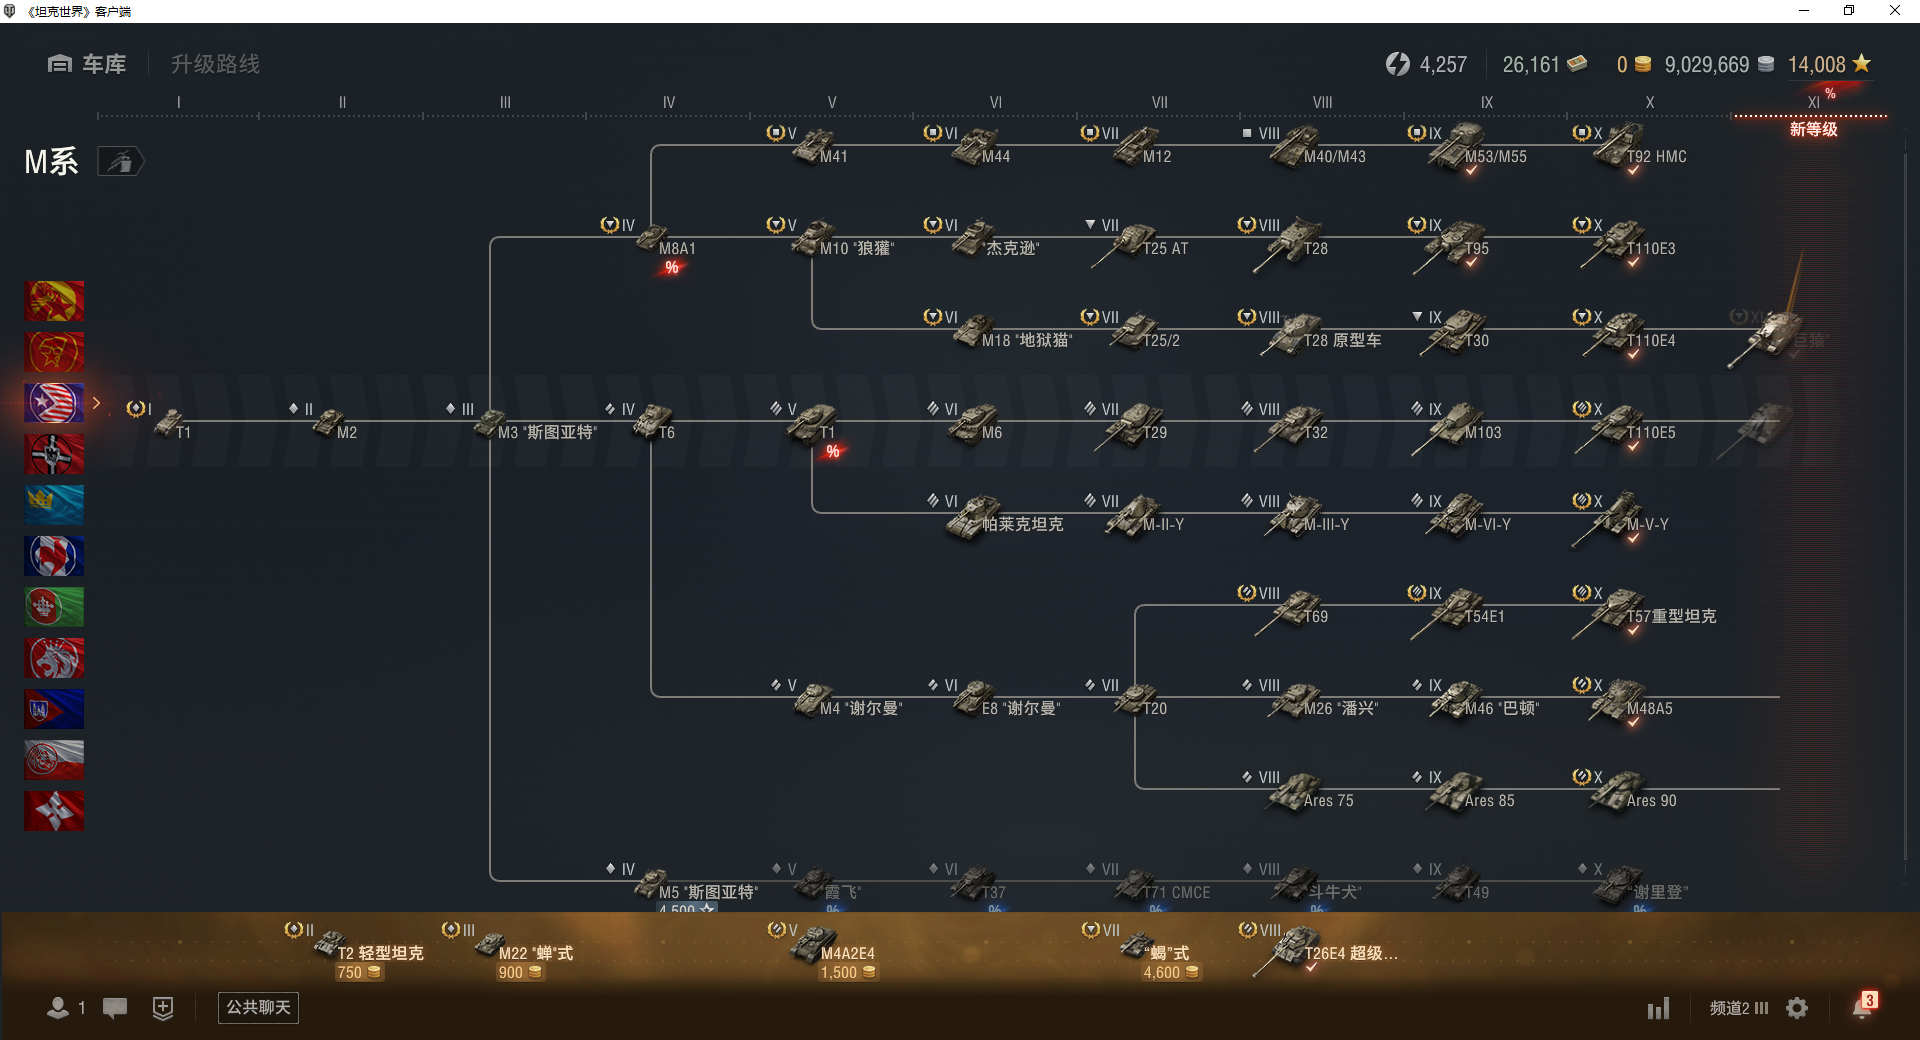Click the 14,008 free experience counter
The image size is (1920, 1040).
(1829, 64)
